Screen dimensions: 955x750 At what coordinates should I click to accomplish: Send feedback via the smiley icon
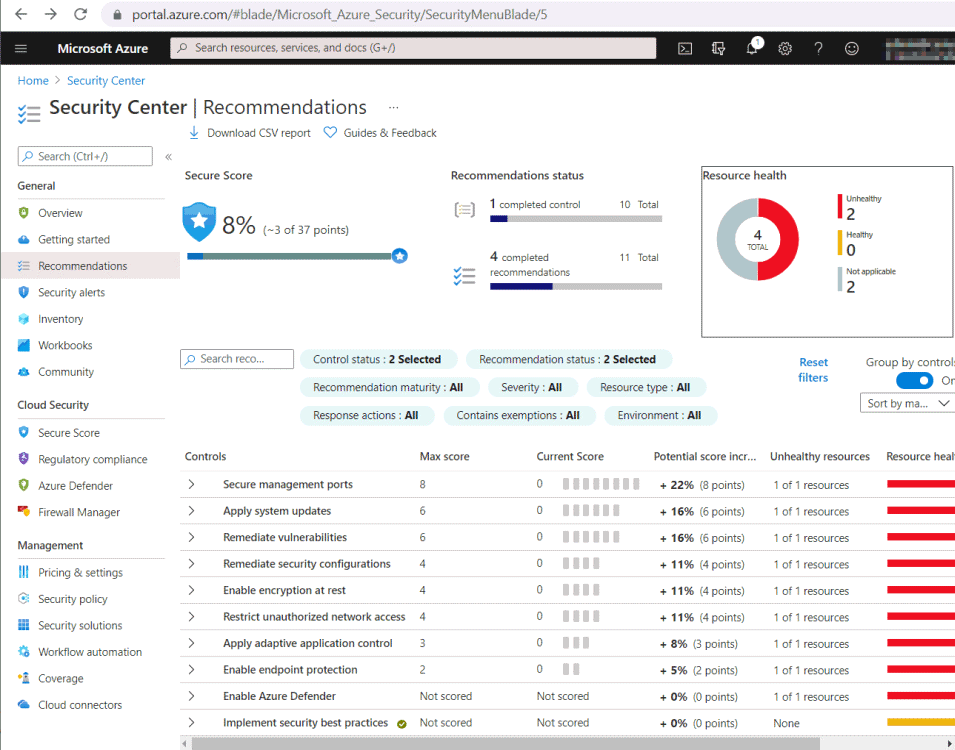(851, 49)
